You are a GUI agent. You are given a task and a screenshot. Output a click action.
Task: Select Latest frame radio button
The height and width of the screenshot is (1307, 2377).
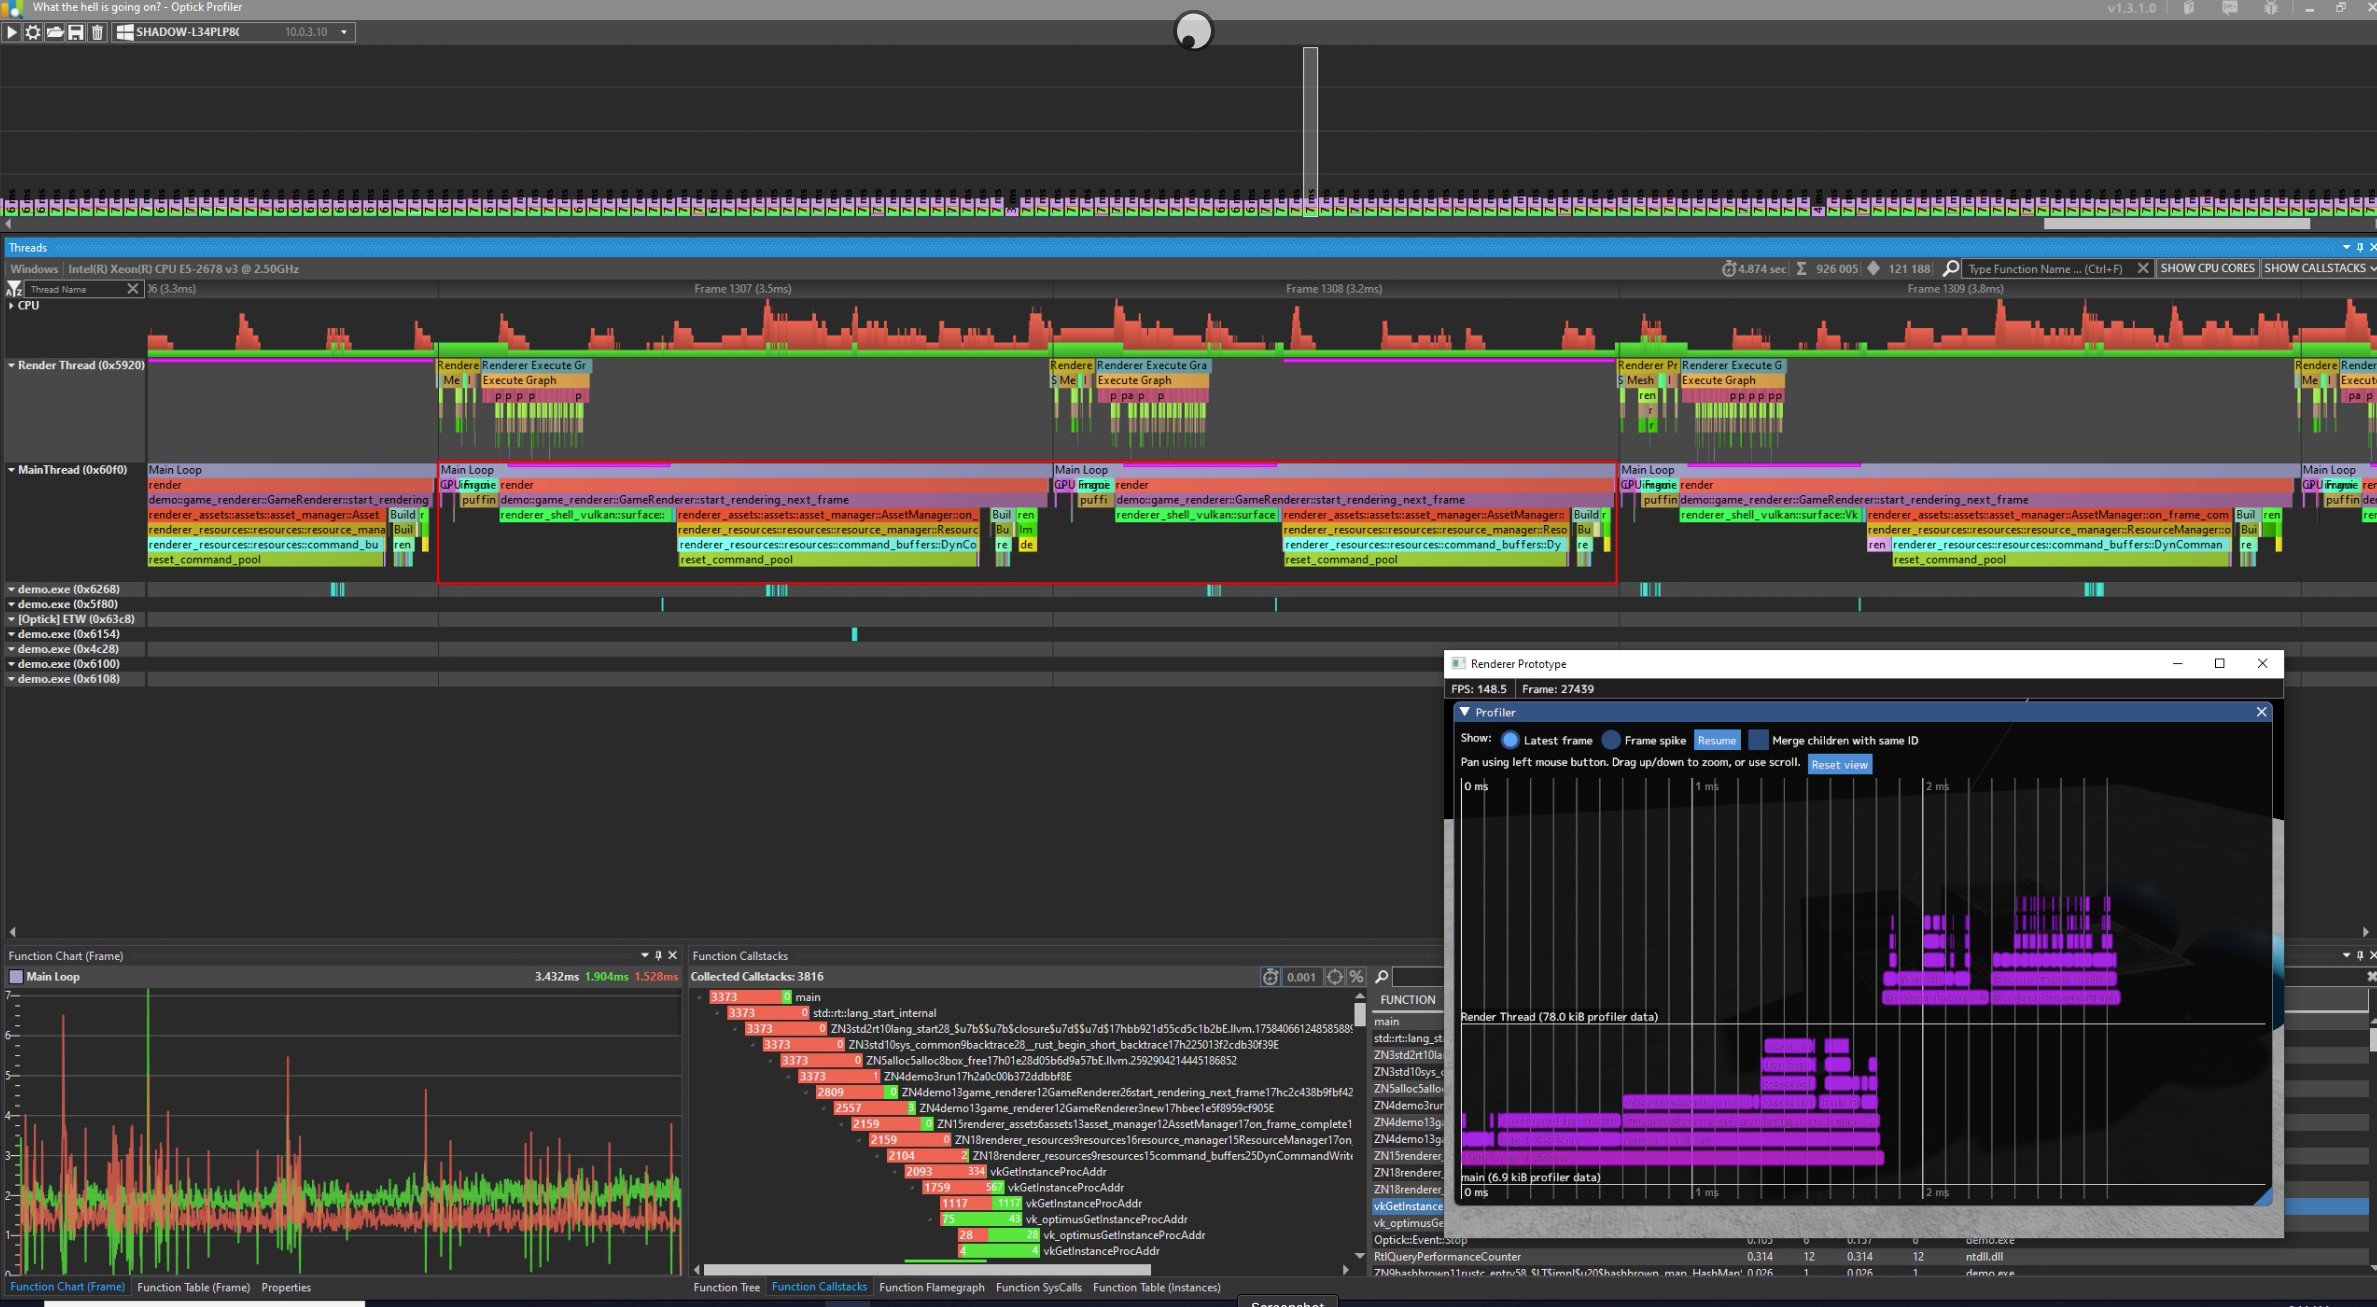1510,740
